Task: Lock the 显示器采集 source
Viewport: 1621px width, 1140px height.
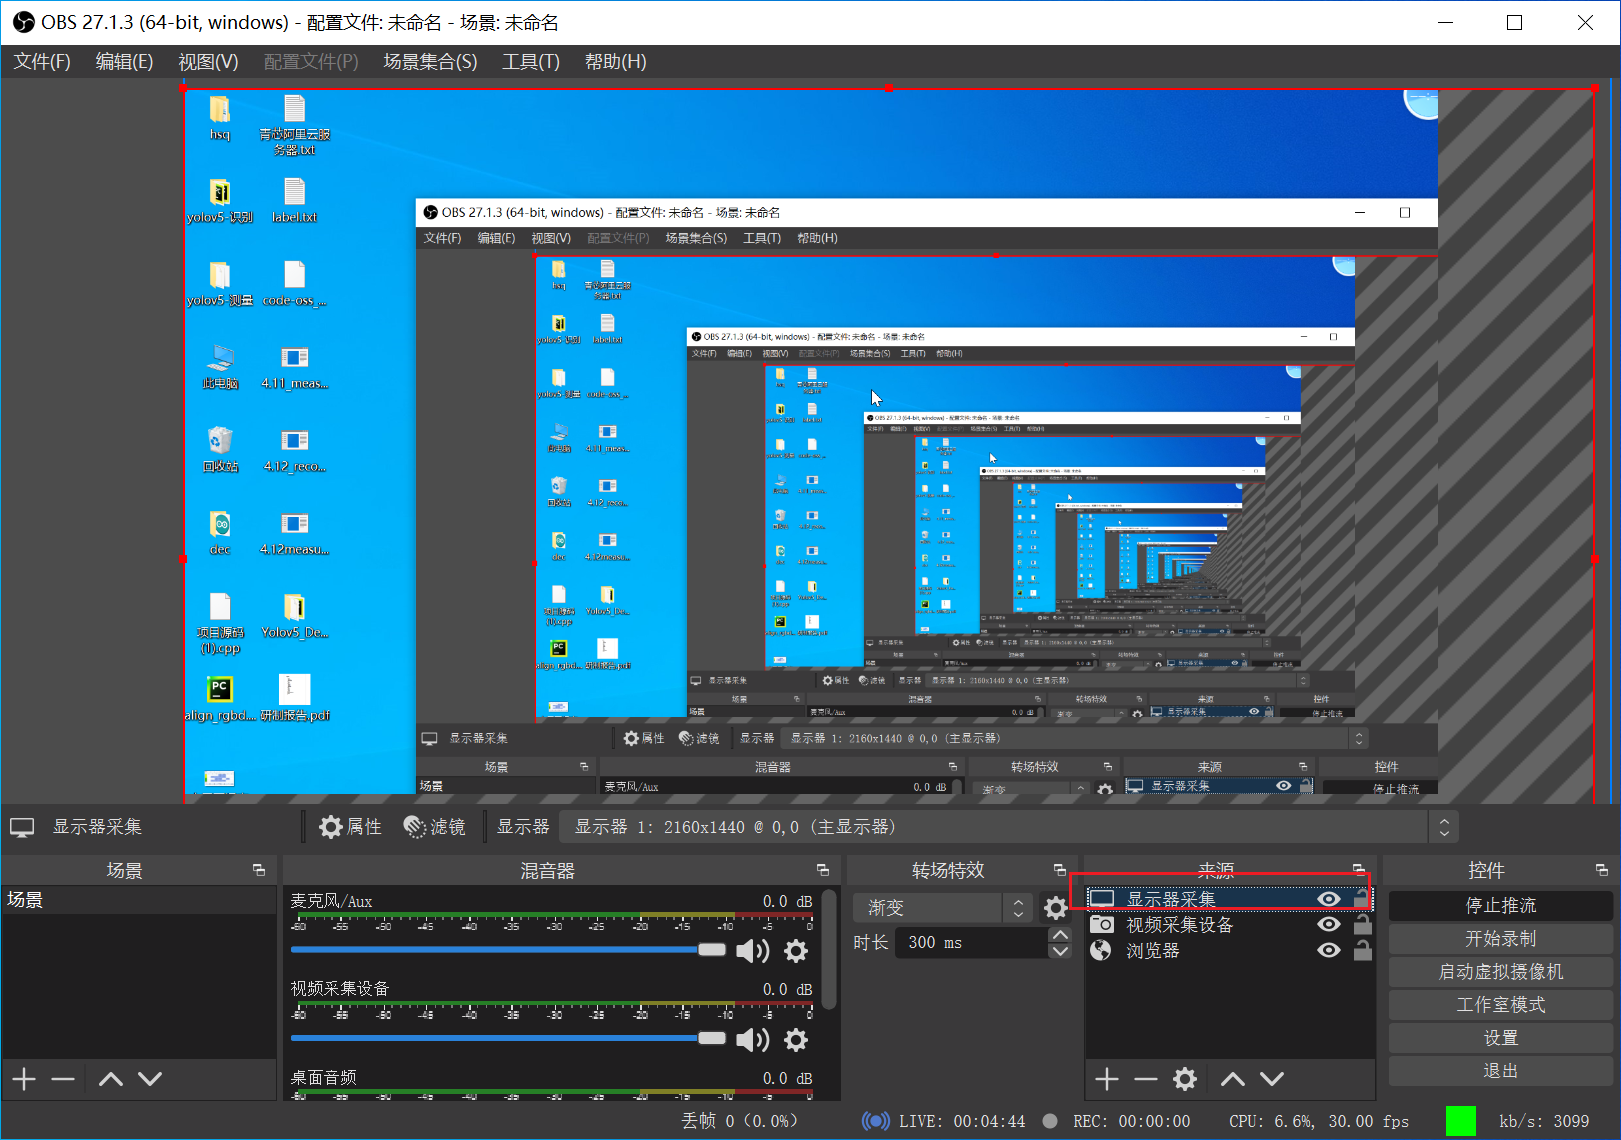Action: 1362,897
